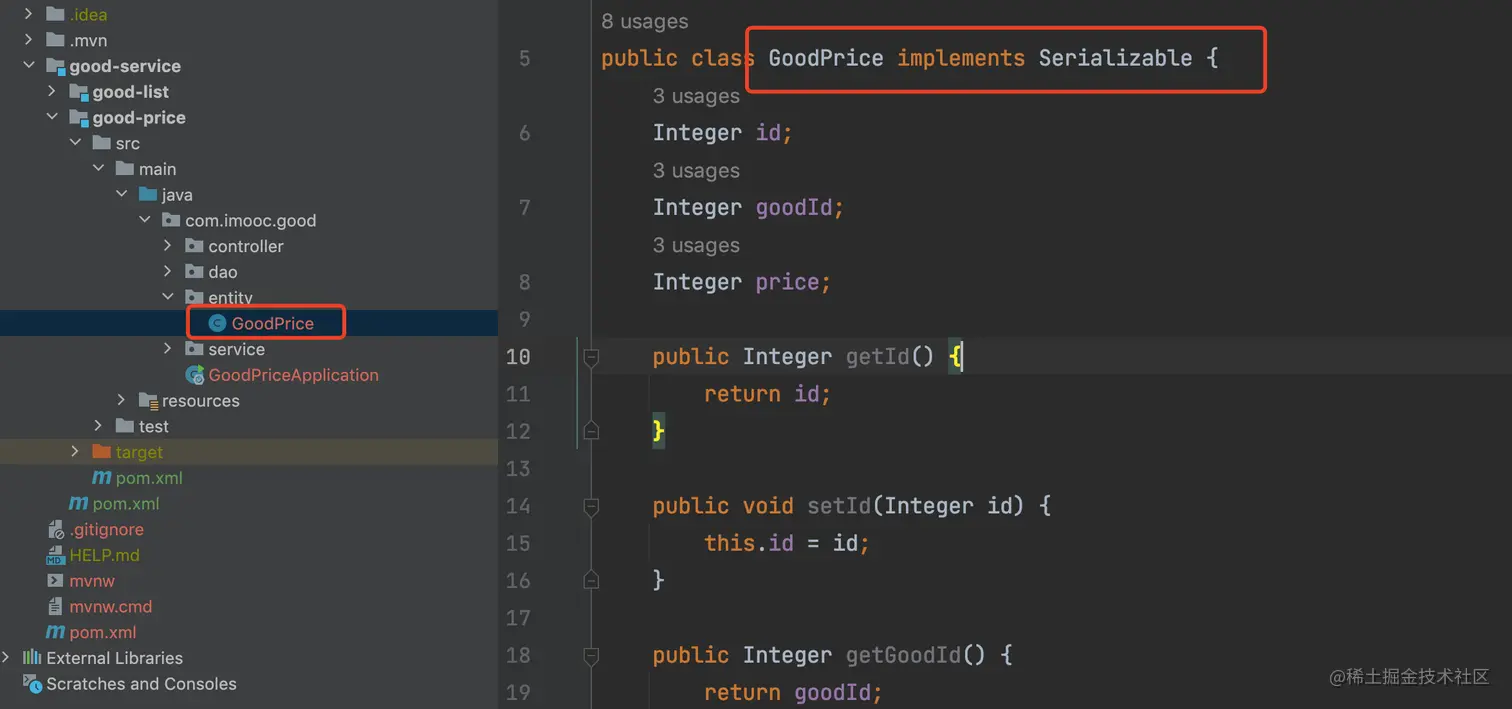This screenshot has height=709, width=1512.
Task: Click the service package icon
Action: pos(194,349)
